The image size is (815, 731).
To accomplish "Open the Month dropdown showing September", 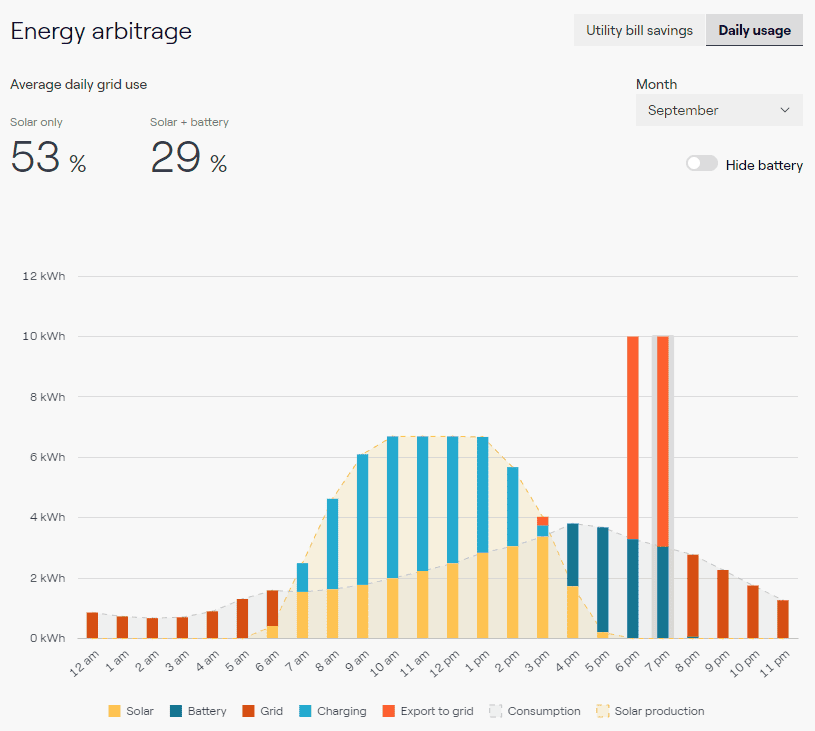I will (719, 110).
